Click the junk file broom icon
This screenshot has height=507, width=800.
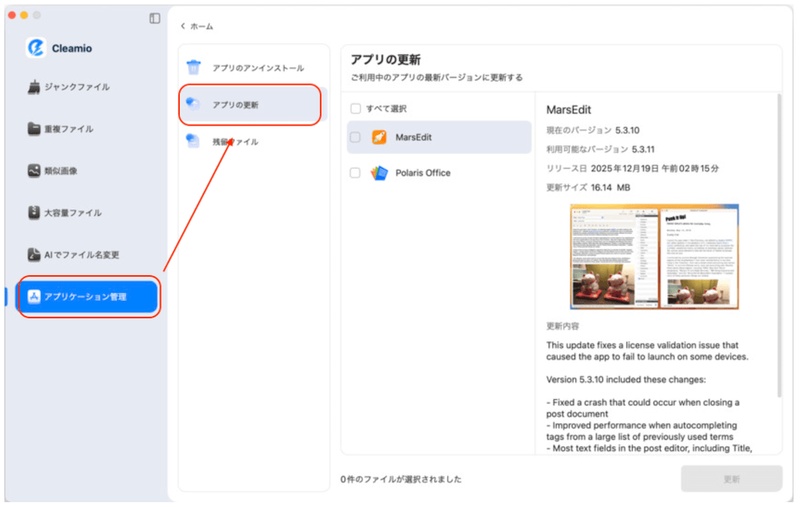[x=34, y=87]
